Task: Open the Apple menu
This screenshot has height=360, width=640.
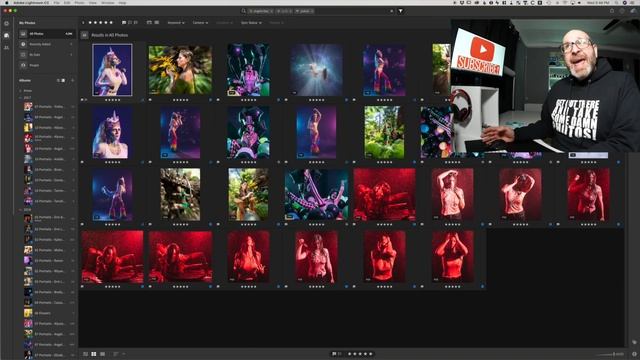Action: [x=7, y=3]
